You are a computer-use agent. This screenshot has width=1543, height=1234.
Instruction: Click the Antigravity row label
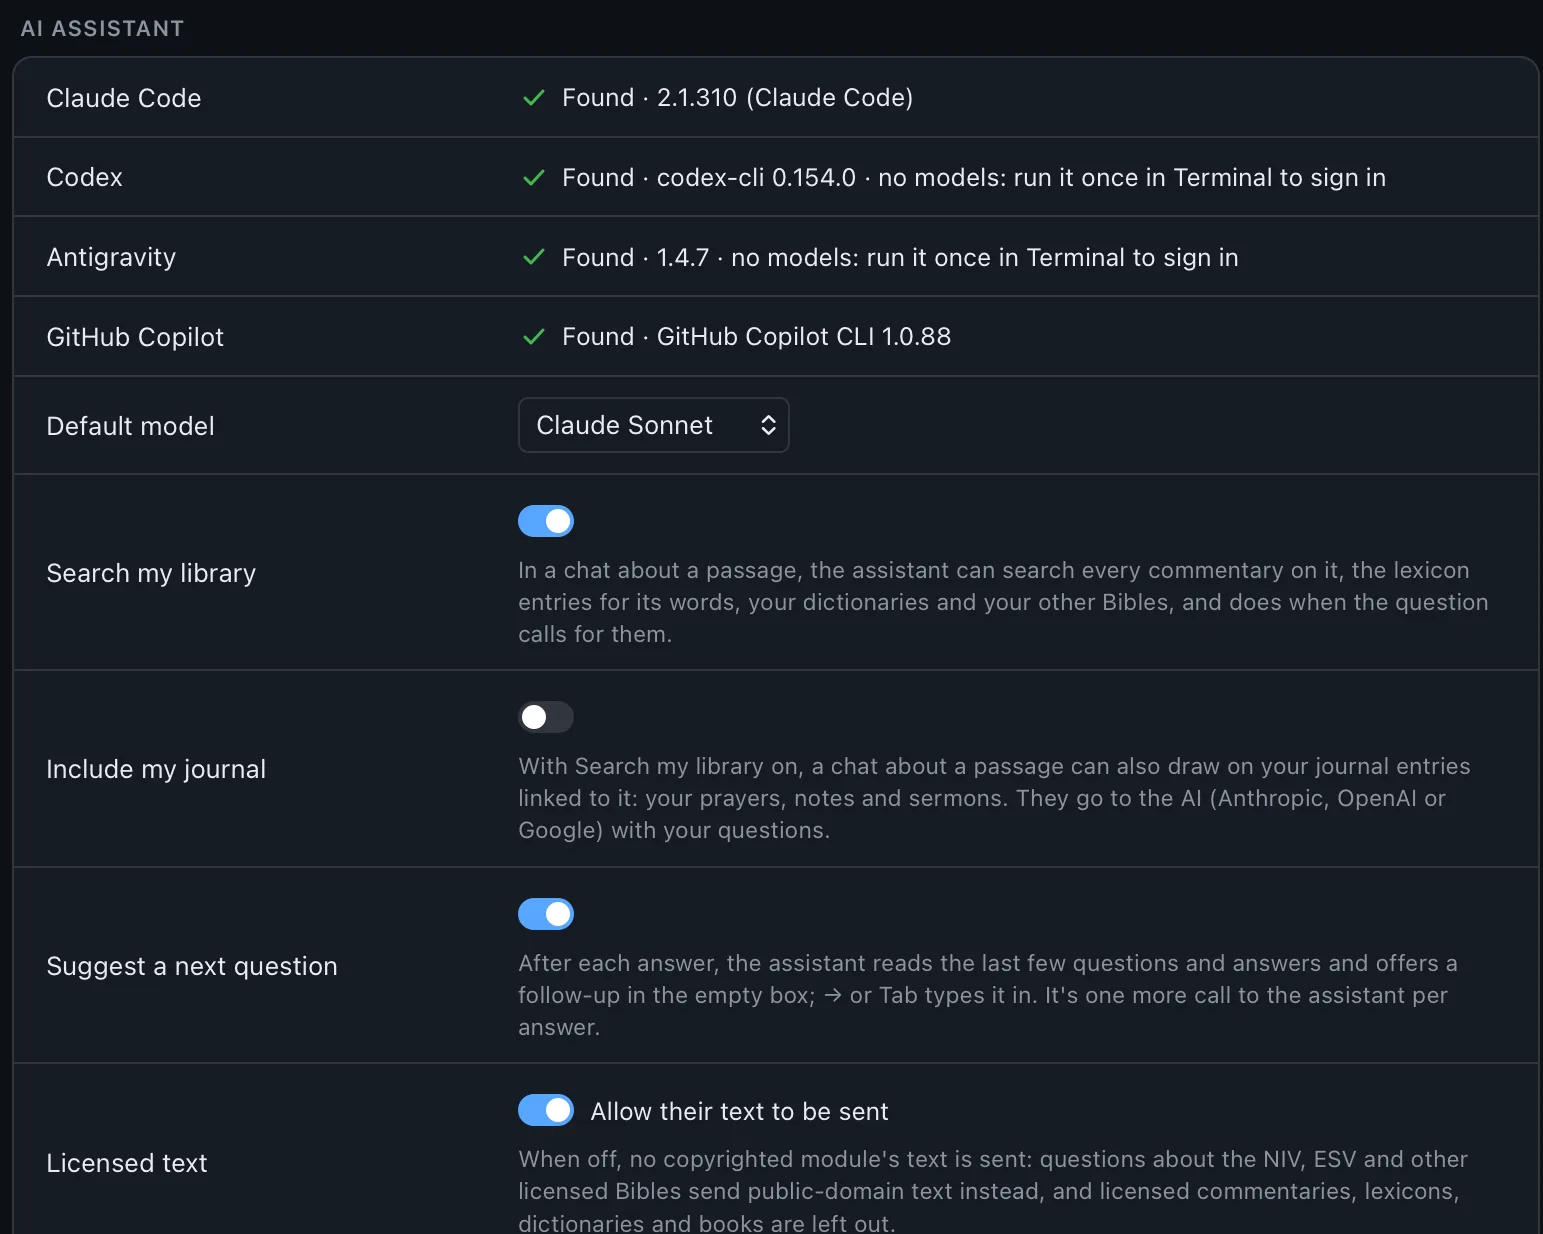pyautogui.click(x=111, y=257)
